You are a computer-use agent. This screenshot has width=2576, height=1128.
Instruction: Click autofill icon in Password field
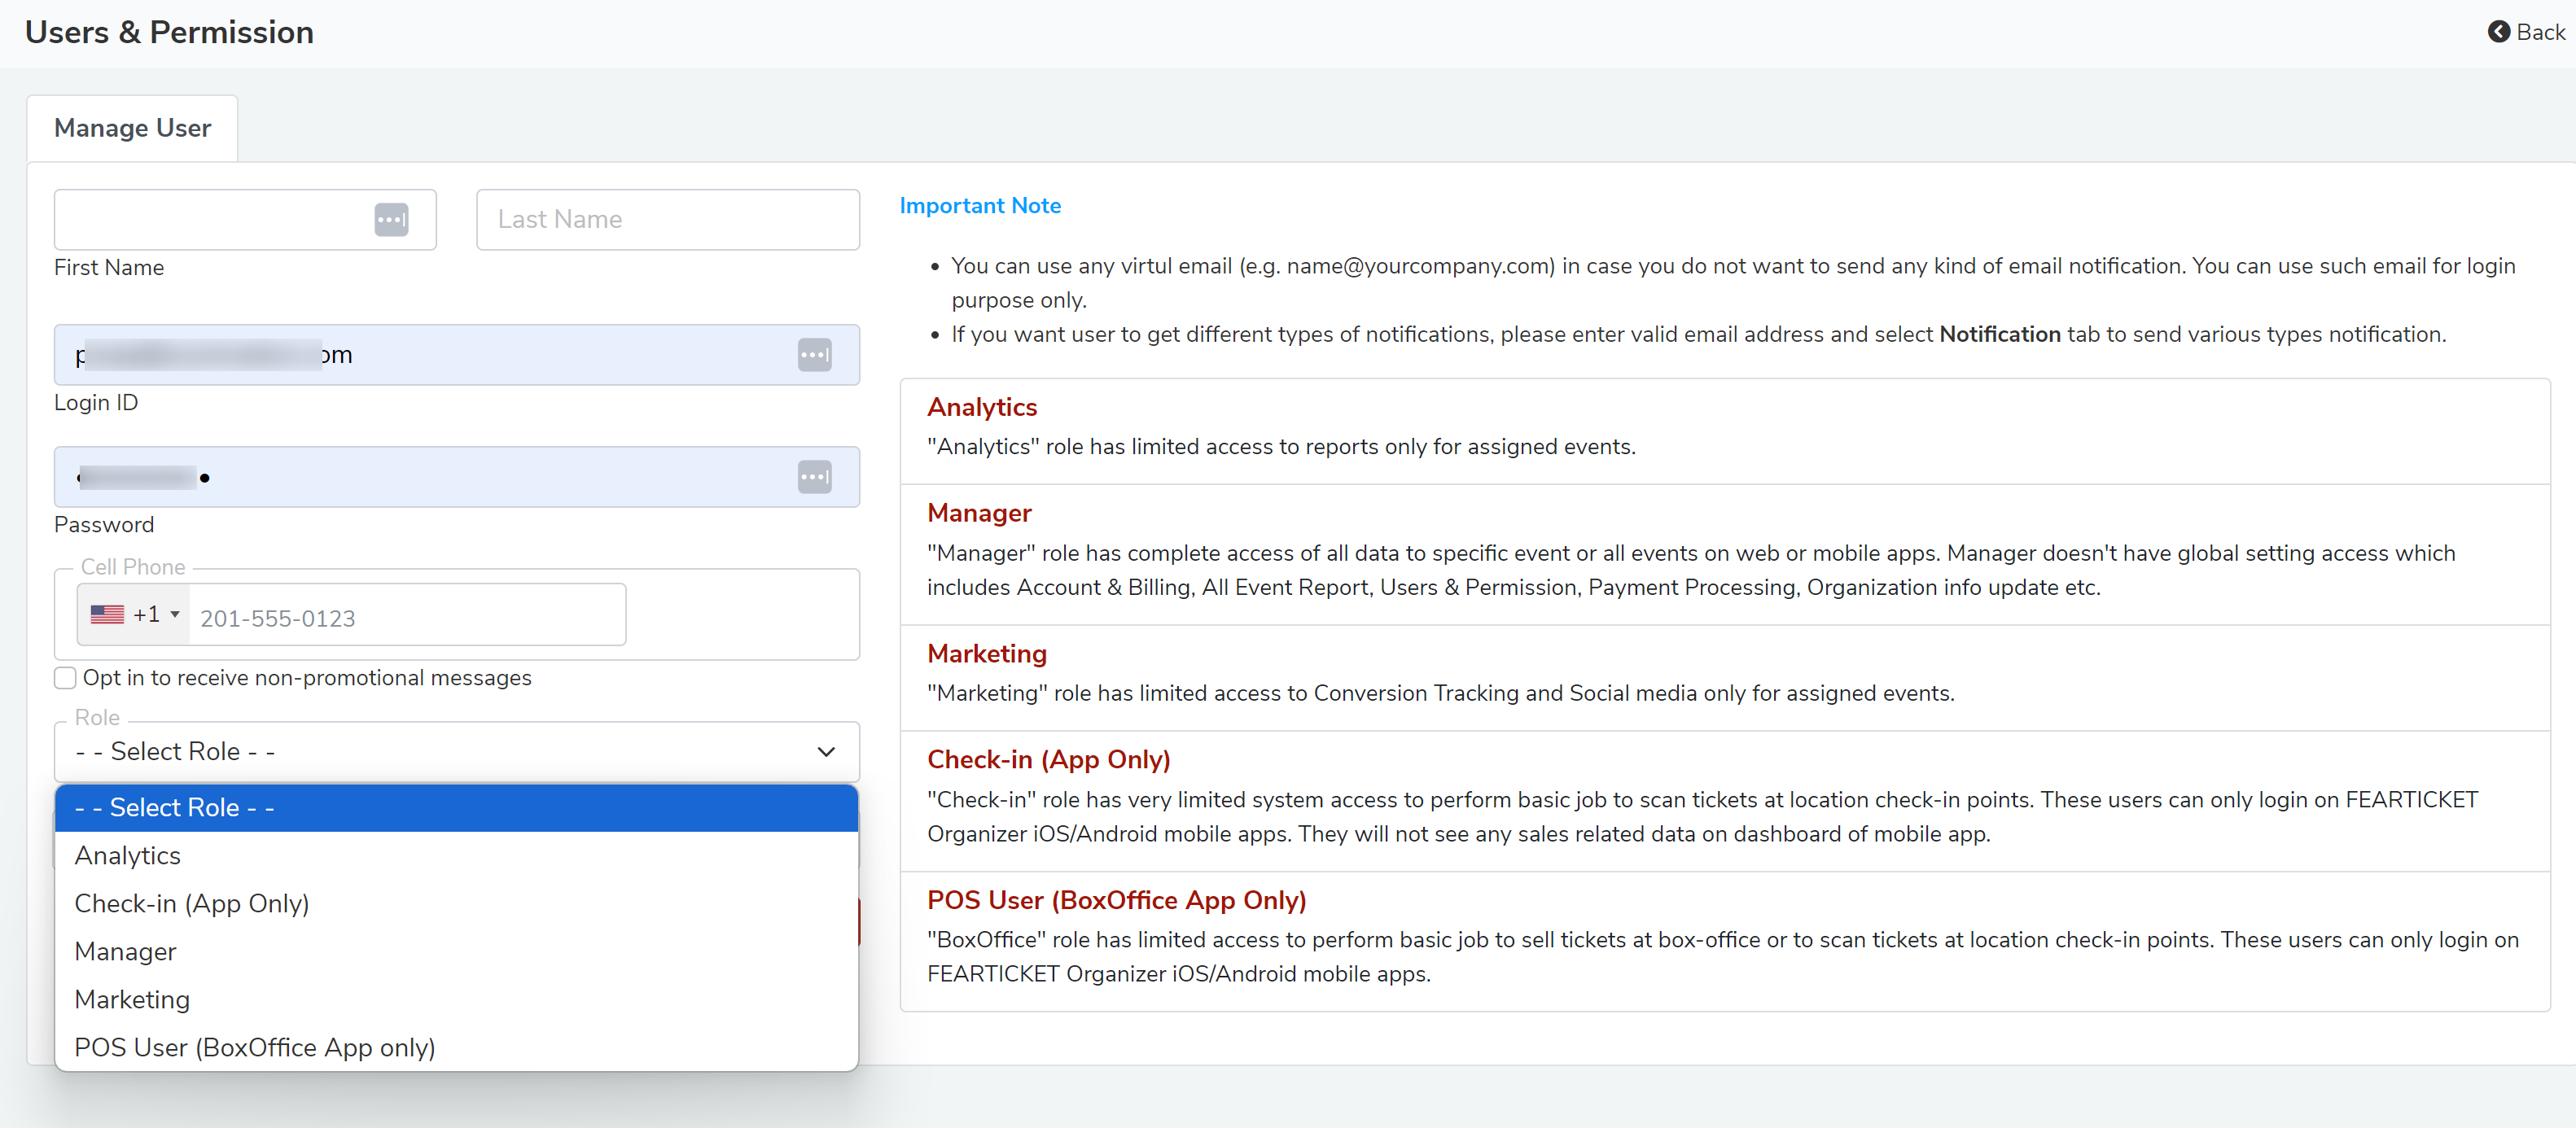(814, 477)
